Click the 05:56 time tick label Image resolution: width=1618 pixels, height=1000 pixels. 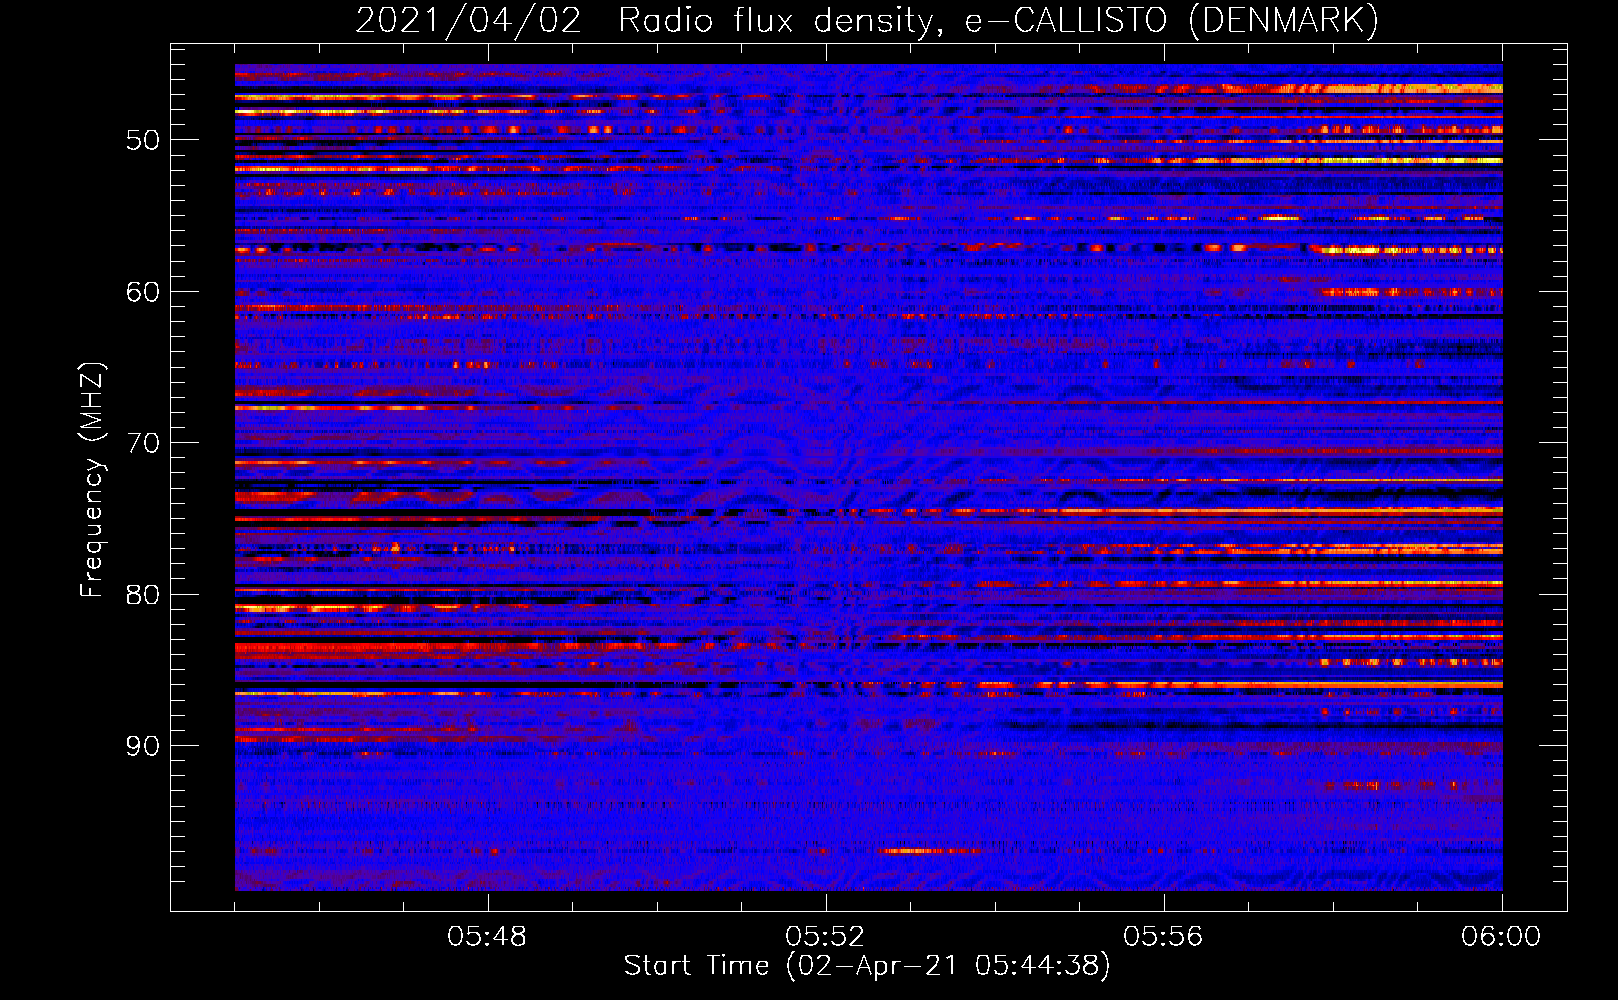tap(1163, 937)
